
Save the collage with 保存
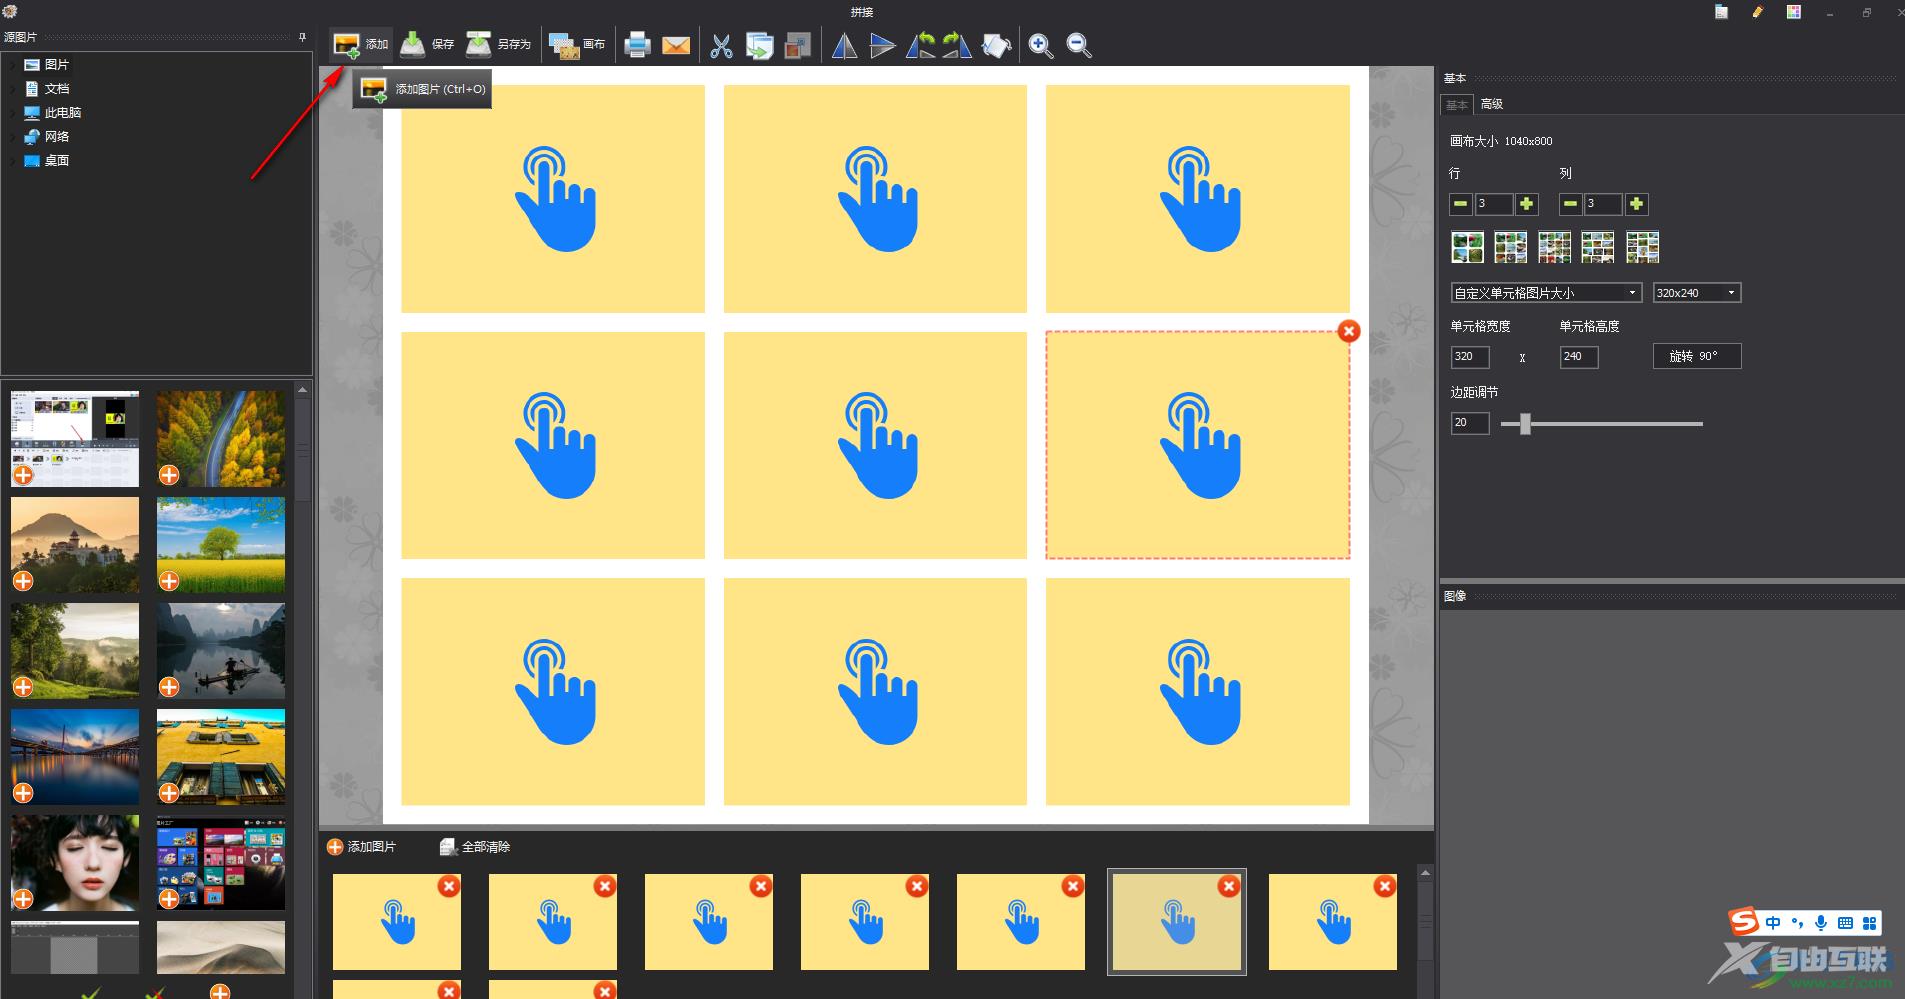(x=427, y=45)
